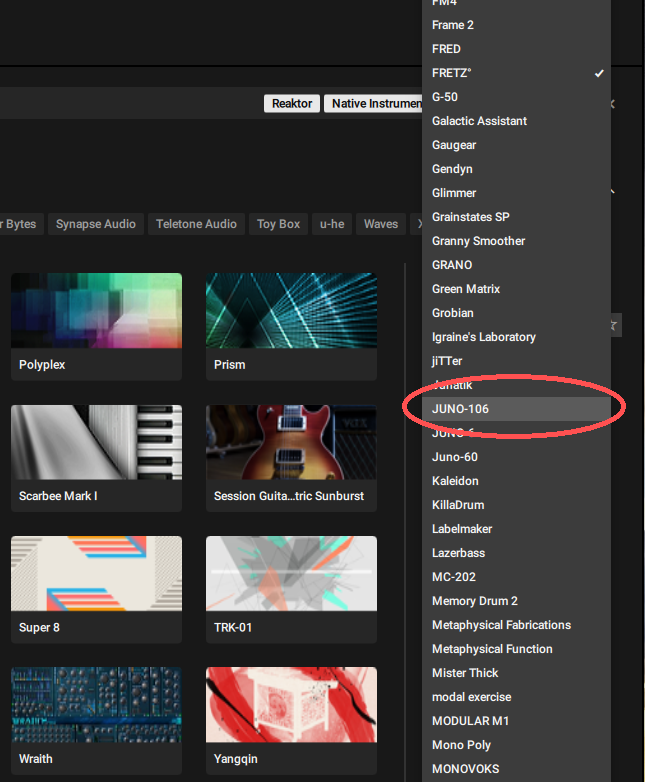This screenshot has width=645, height=782.
Task: Select the highlighted JUNO-106 entry
Action: [x=516, y=409]
